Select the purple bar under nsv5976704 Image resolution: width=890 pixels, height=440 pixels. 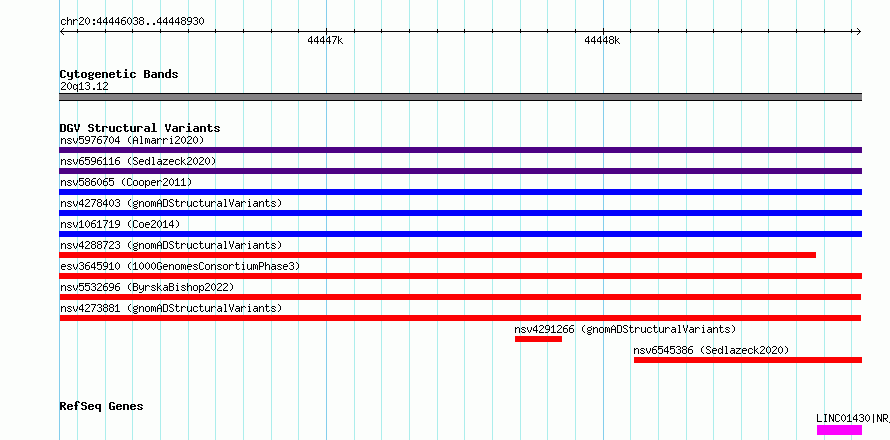click(x=460, y=150)
